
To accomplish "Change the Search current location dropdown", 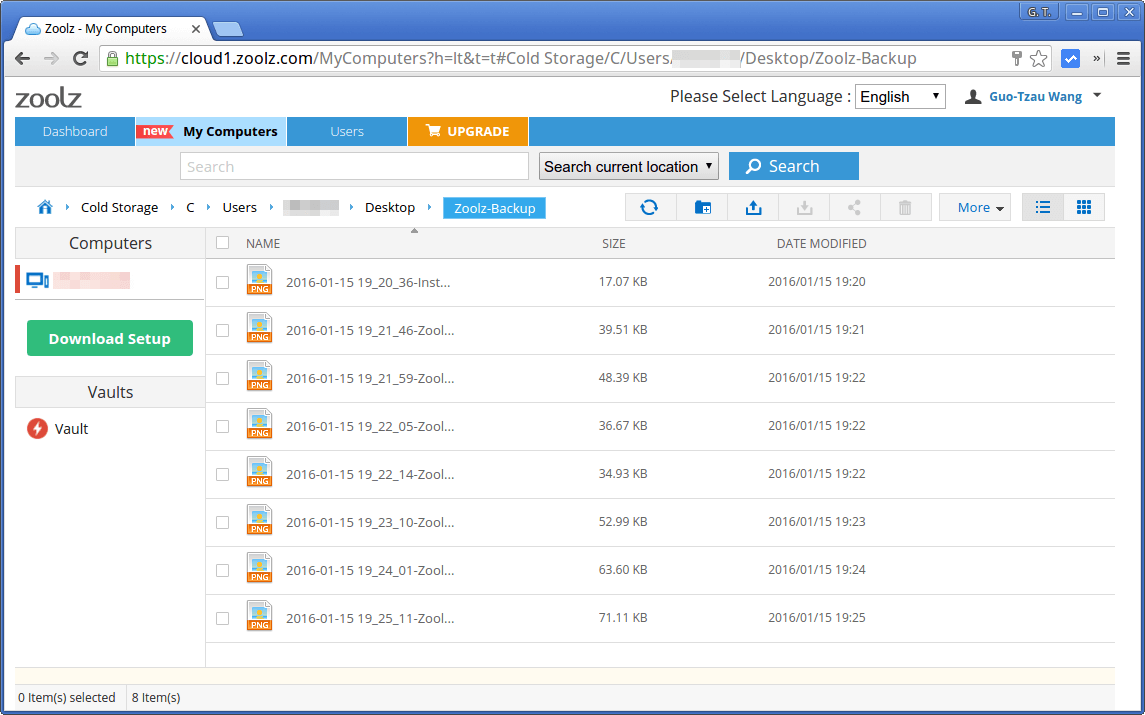I will coord(628,166).
